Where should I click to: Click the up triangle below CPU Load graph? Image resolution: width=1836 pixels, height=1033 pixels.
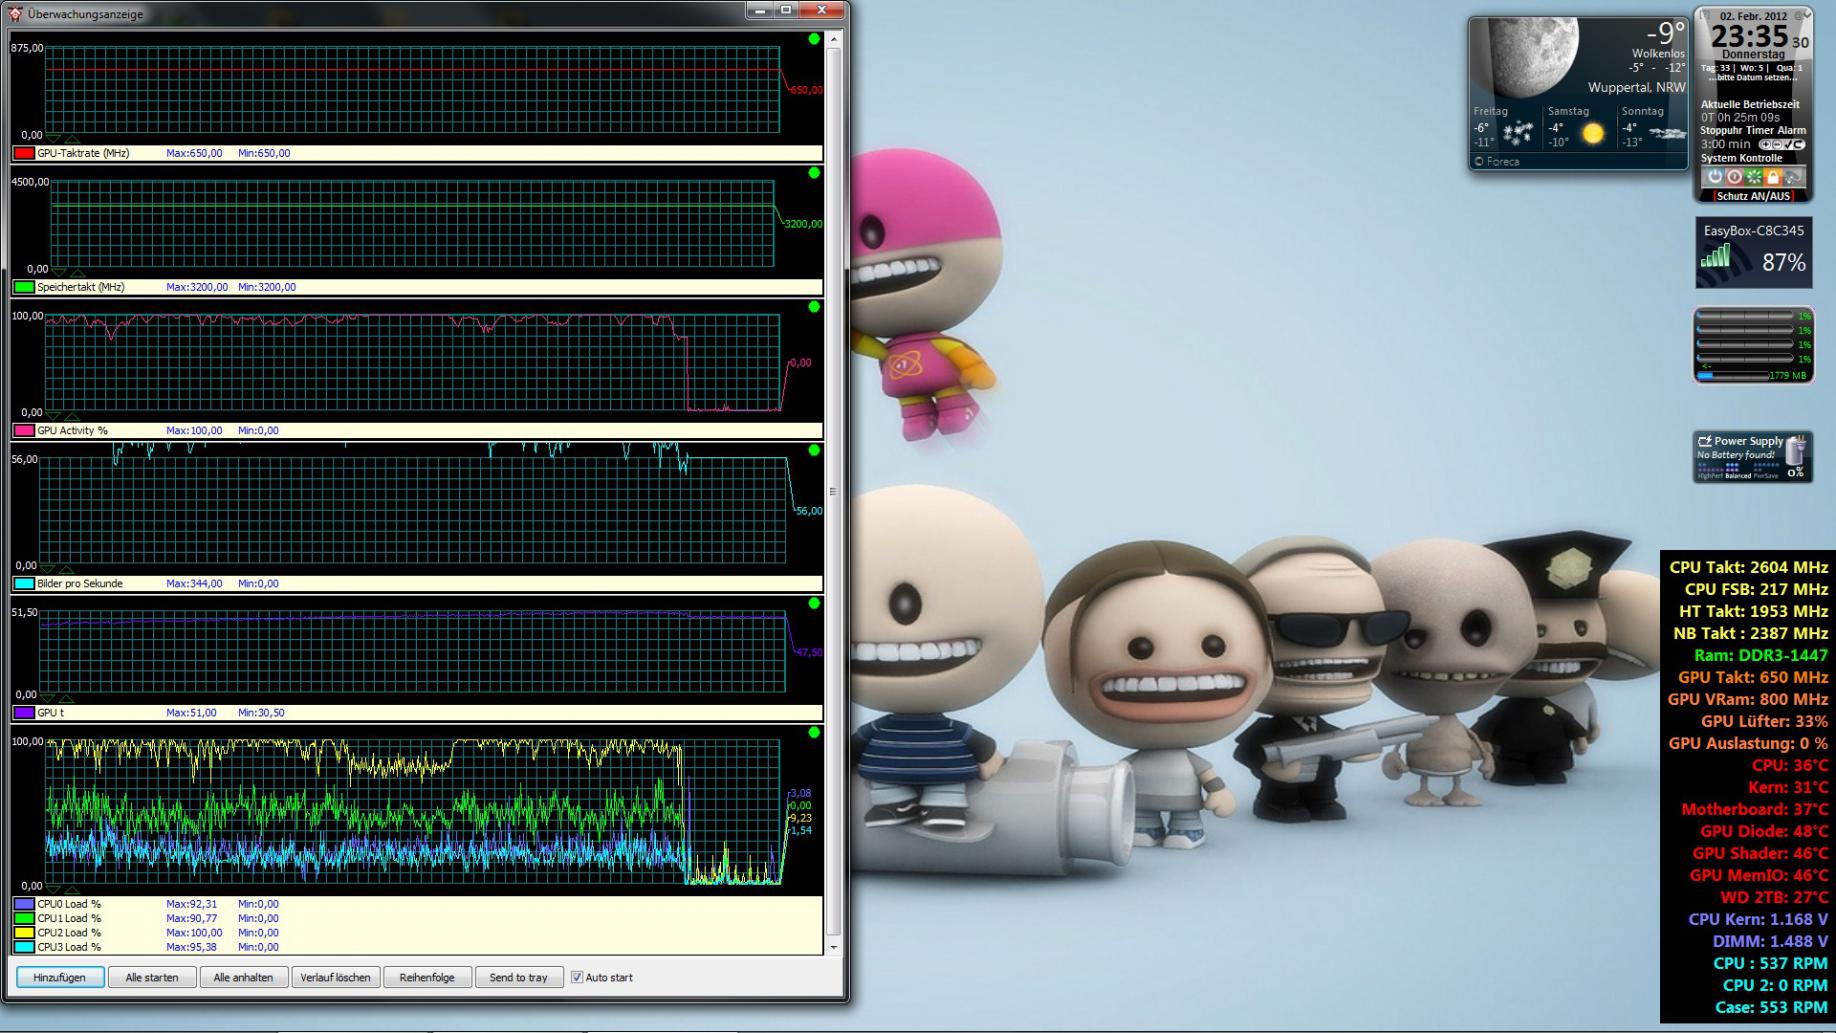click(x=72, y=889)
